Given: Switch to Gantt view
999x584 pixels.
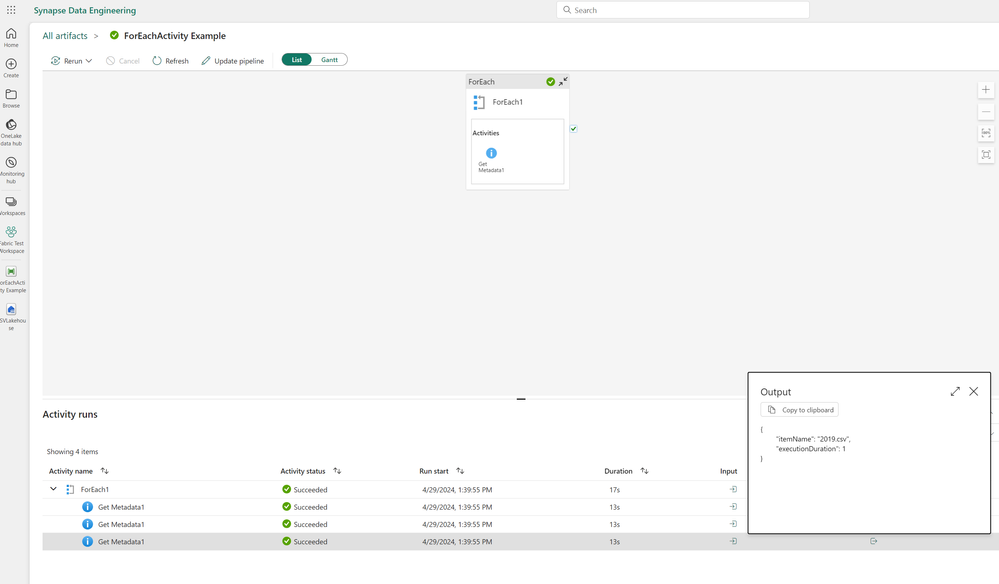Looking at the screenshot, I should [x=329, y=60].
